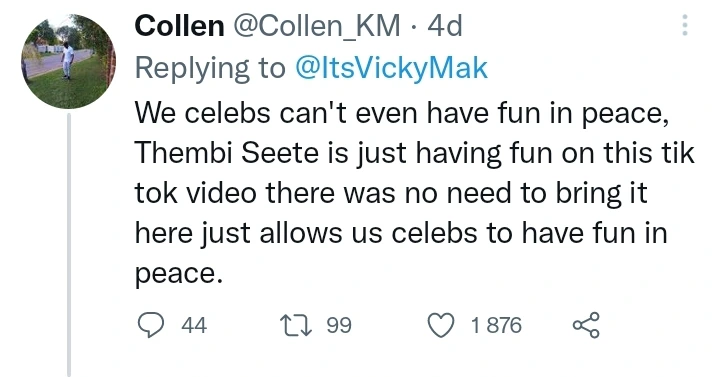
Task: Click the final word 'peace.' in the tweet
Action: [x=179, y=275]
